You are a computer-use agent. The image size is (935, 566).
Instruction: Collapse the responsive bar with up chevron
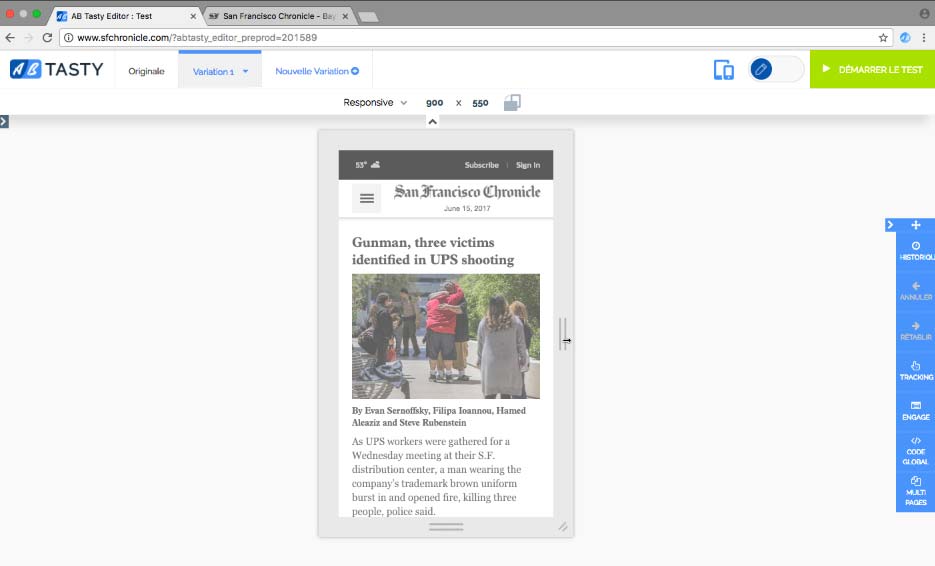[432, 122]
